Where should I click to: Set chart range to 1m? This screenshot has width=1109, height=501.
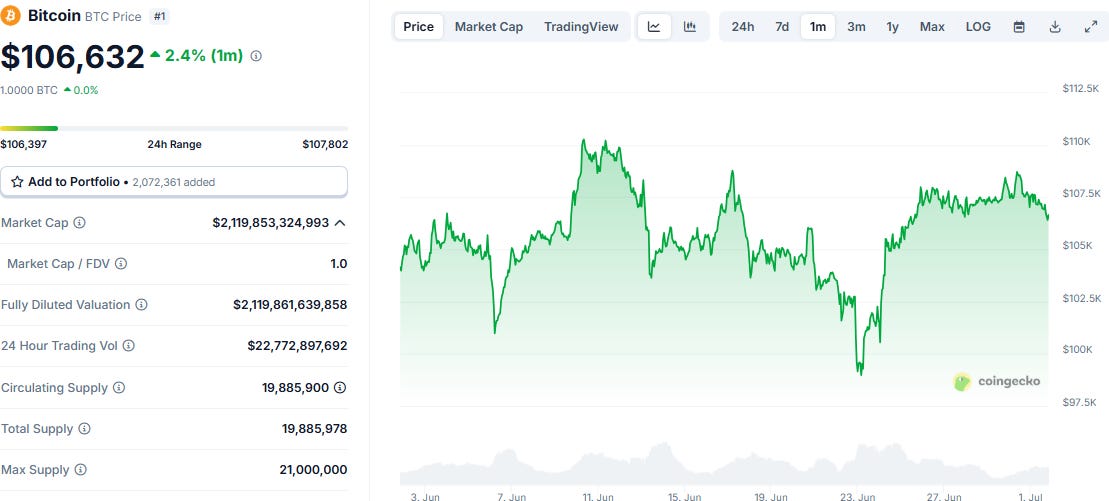818,27
